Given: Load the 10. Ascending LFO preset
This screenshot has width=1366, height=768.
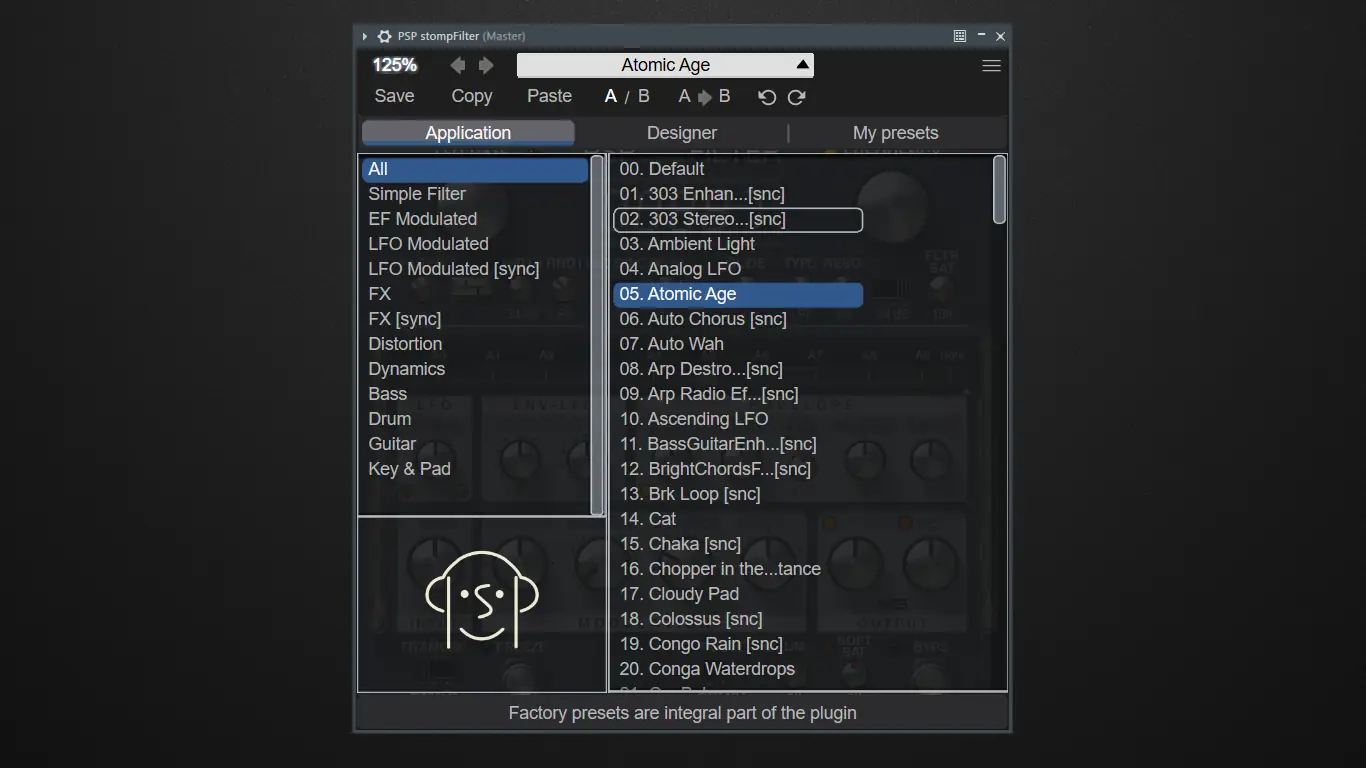Looking at the screenshot, I should click(x=738, y=419).
